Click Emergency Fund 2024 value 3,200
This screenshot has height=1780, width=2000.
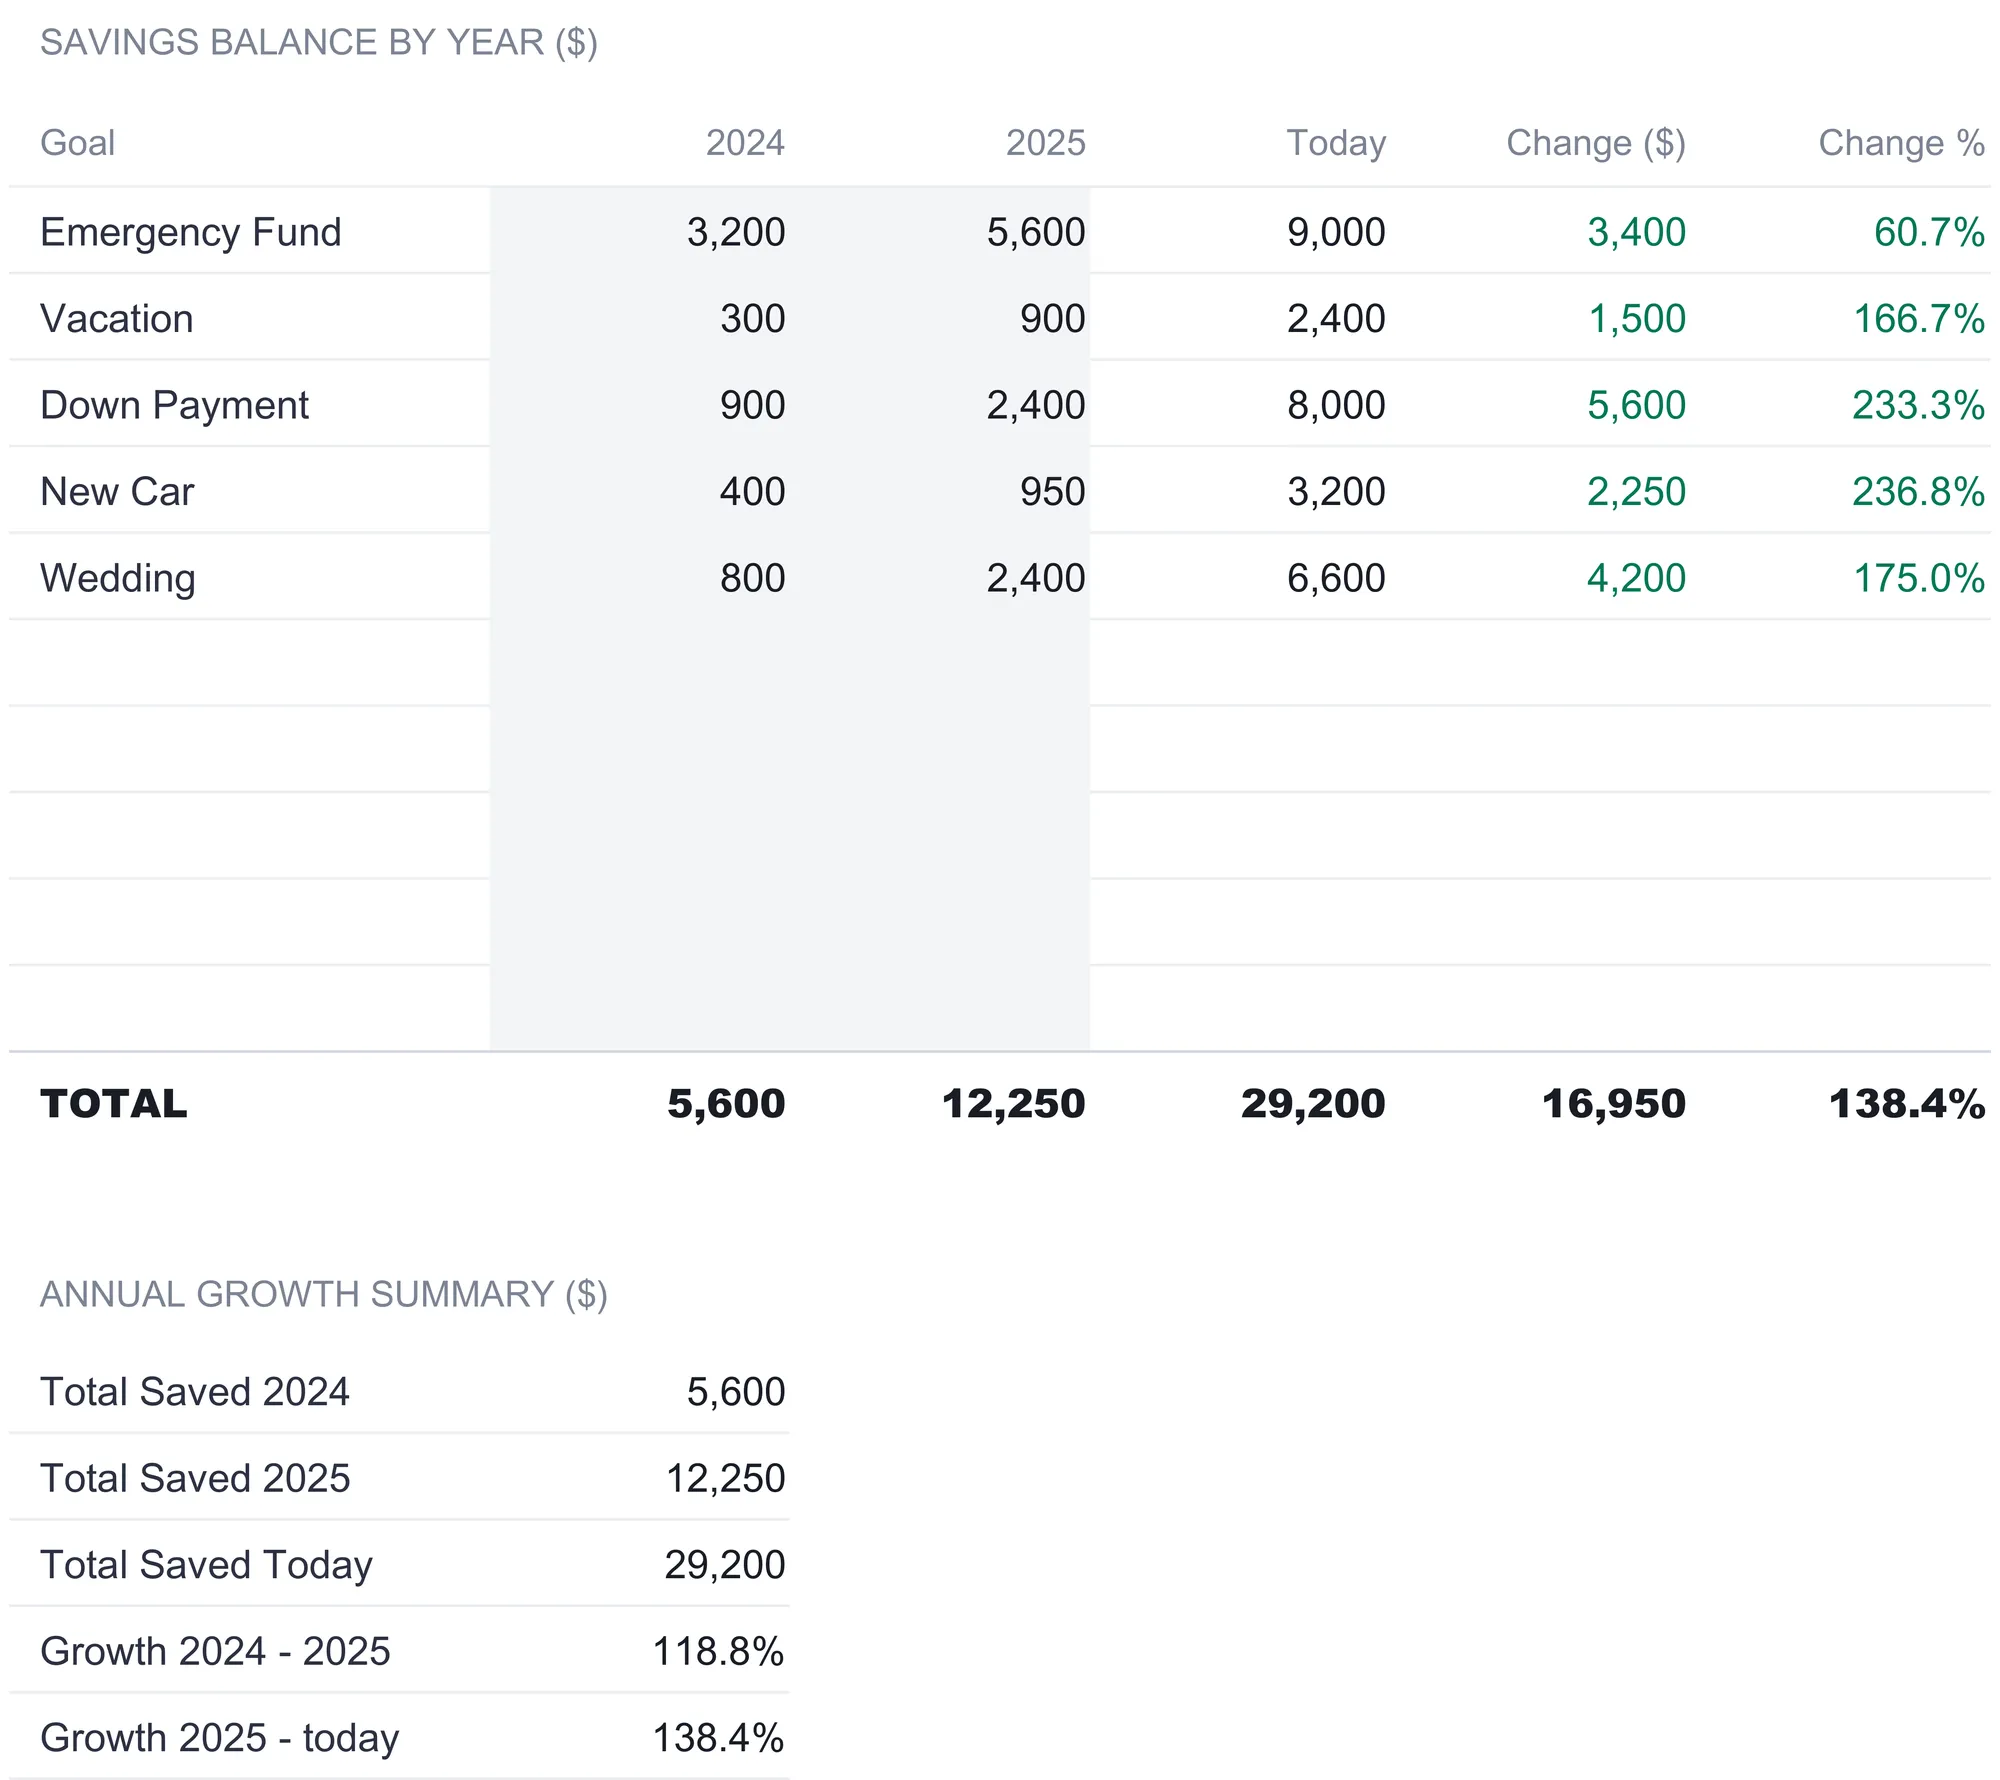pyautogui.click(x=736, y=232)
